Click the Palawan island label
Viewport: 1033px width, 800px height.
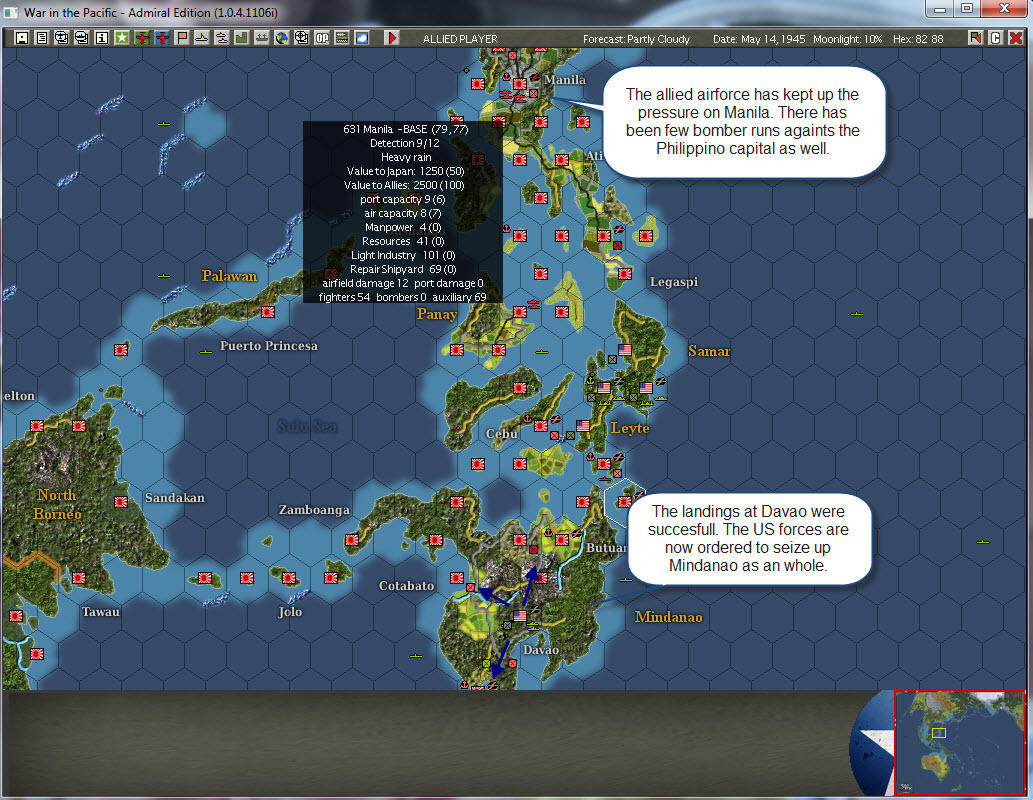(229, 276)
